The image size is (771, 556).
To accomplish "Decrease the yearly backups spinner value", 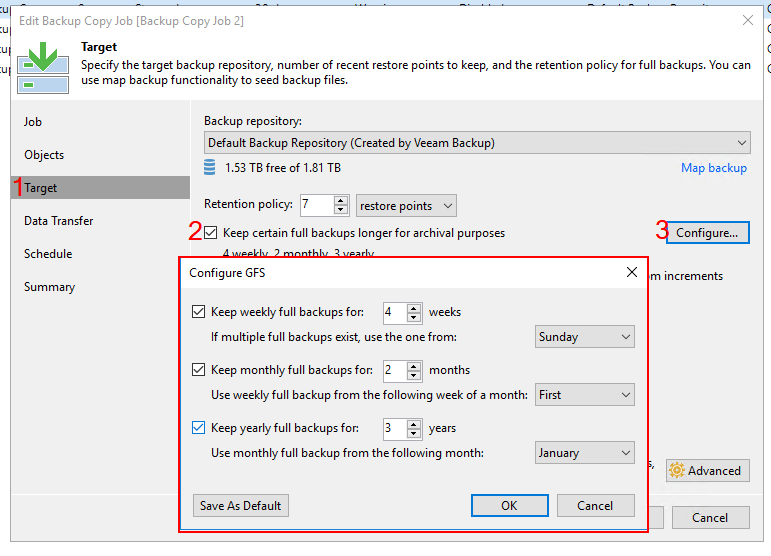I will (415, 434).
